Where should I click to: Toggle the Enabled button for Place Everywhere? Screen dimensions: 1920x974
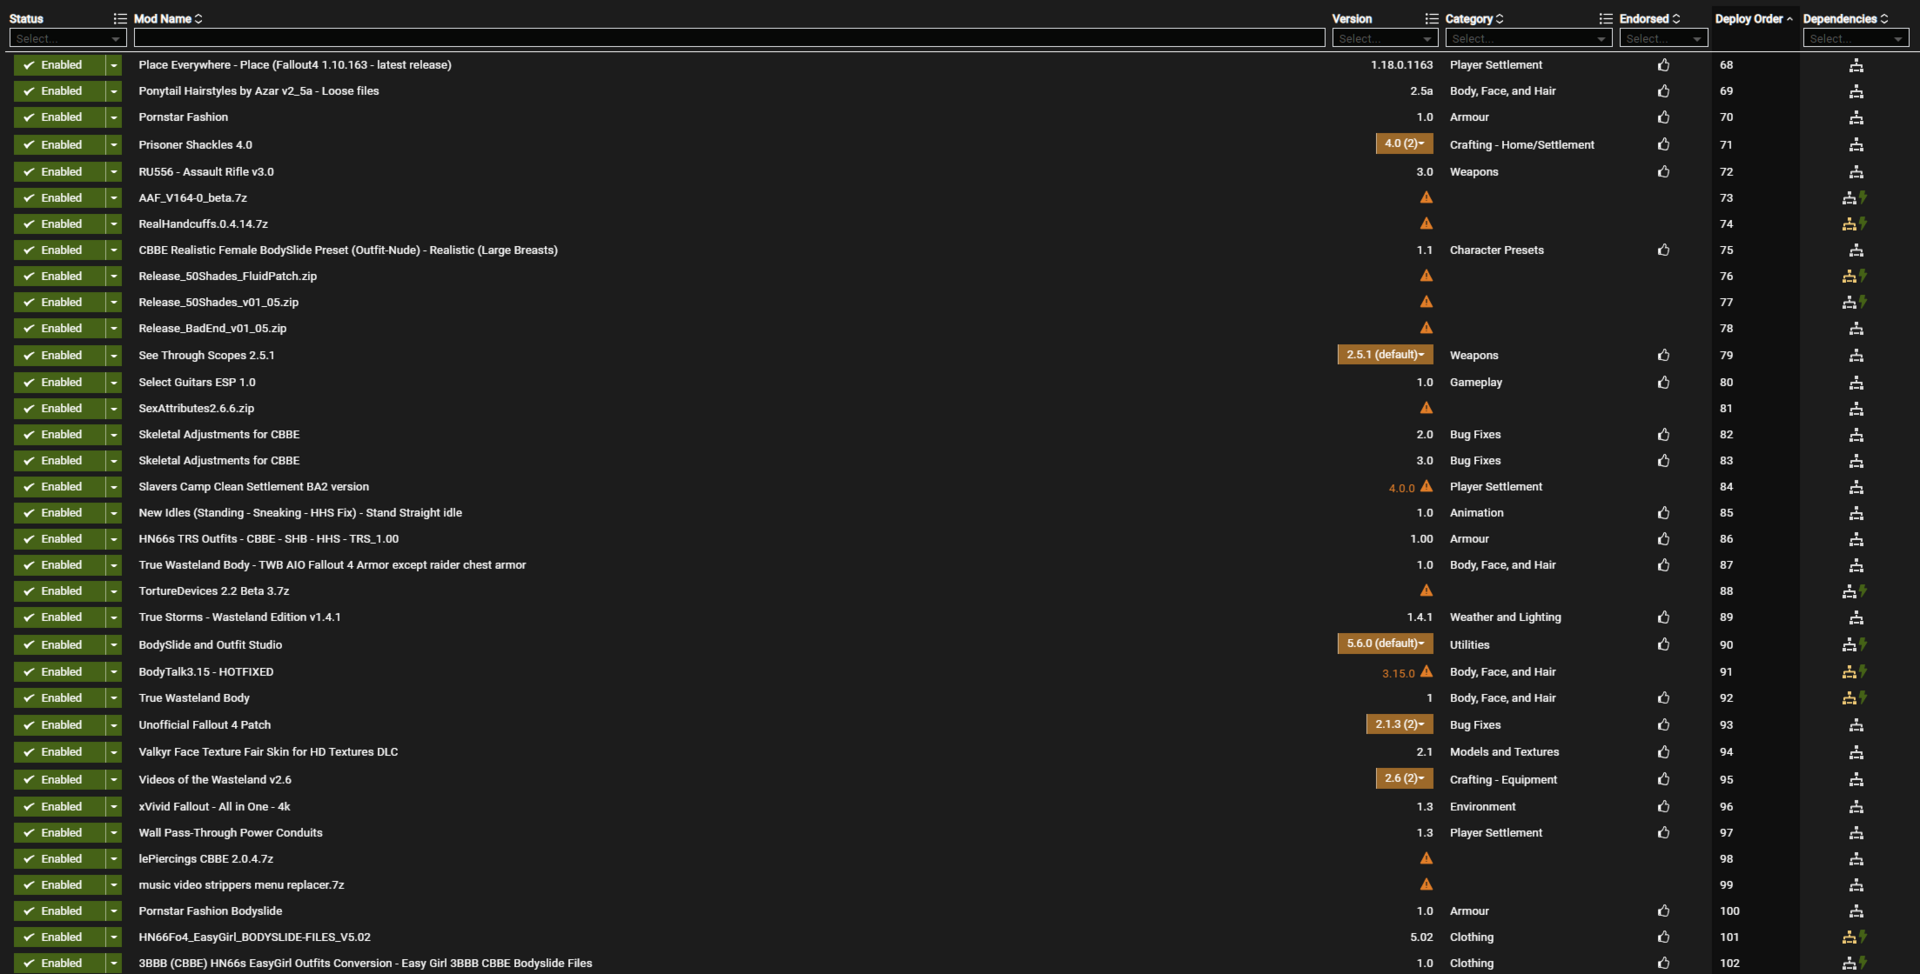pos(60,65)
